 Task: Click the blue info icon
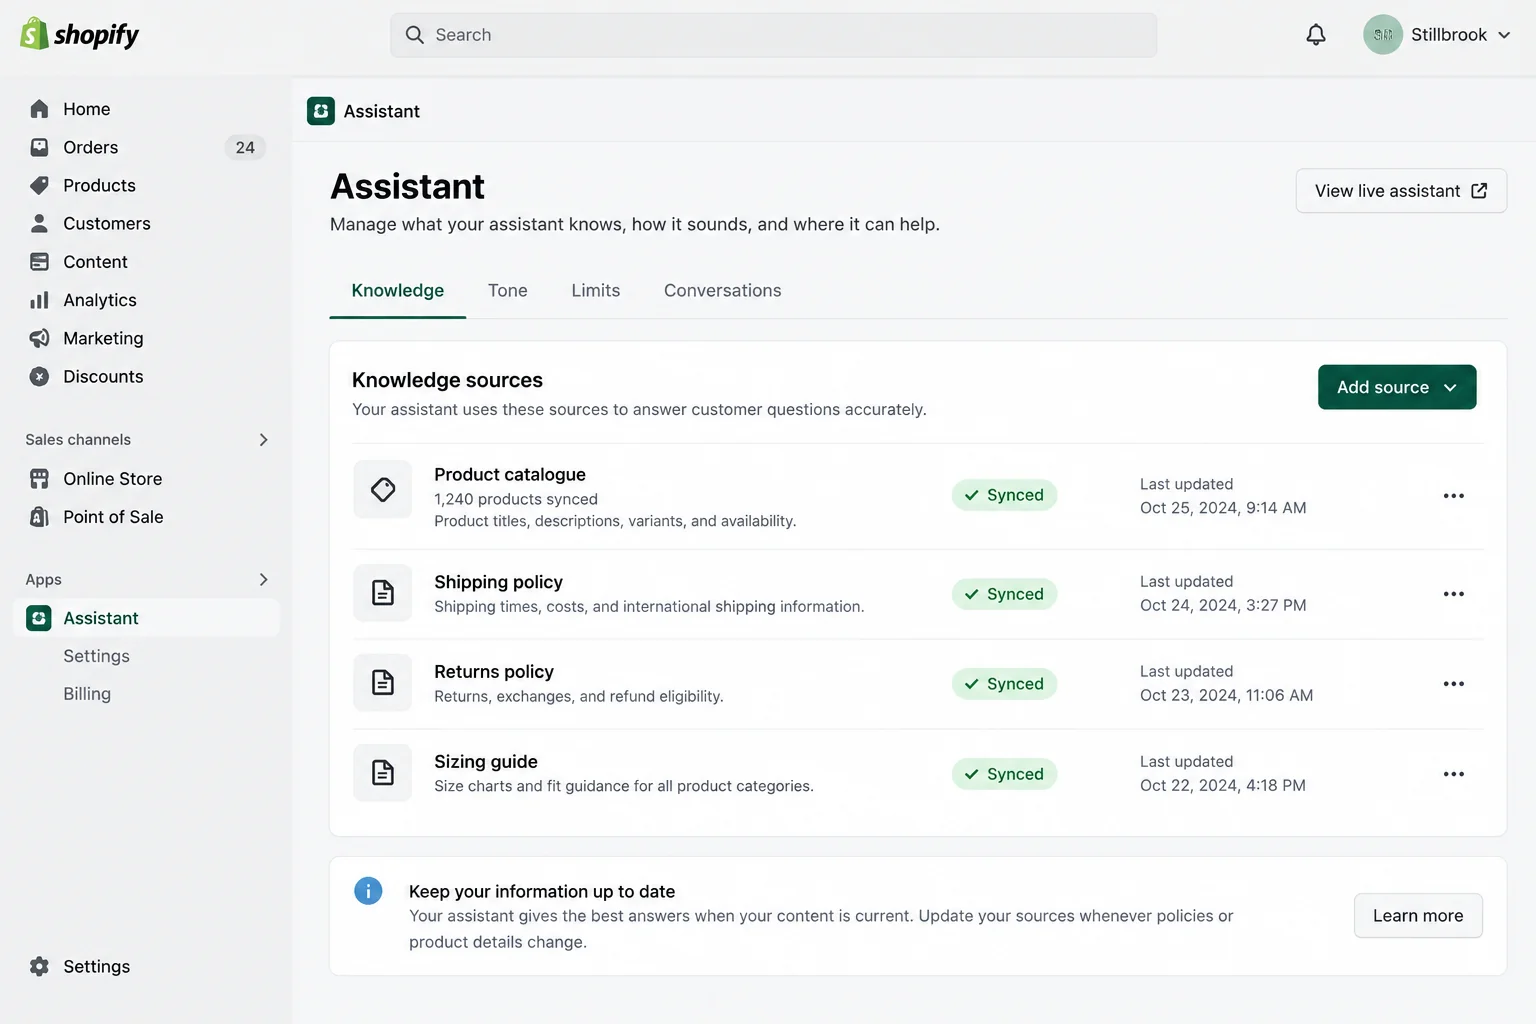point(368,890)
